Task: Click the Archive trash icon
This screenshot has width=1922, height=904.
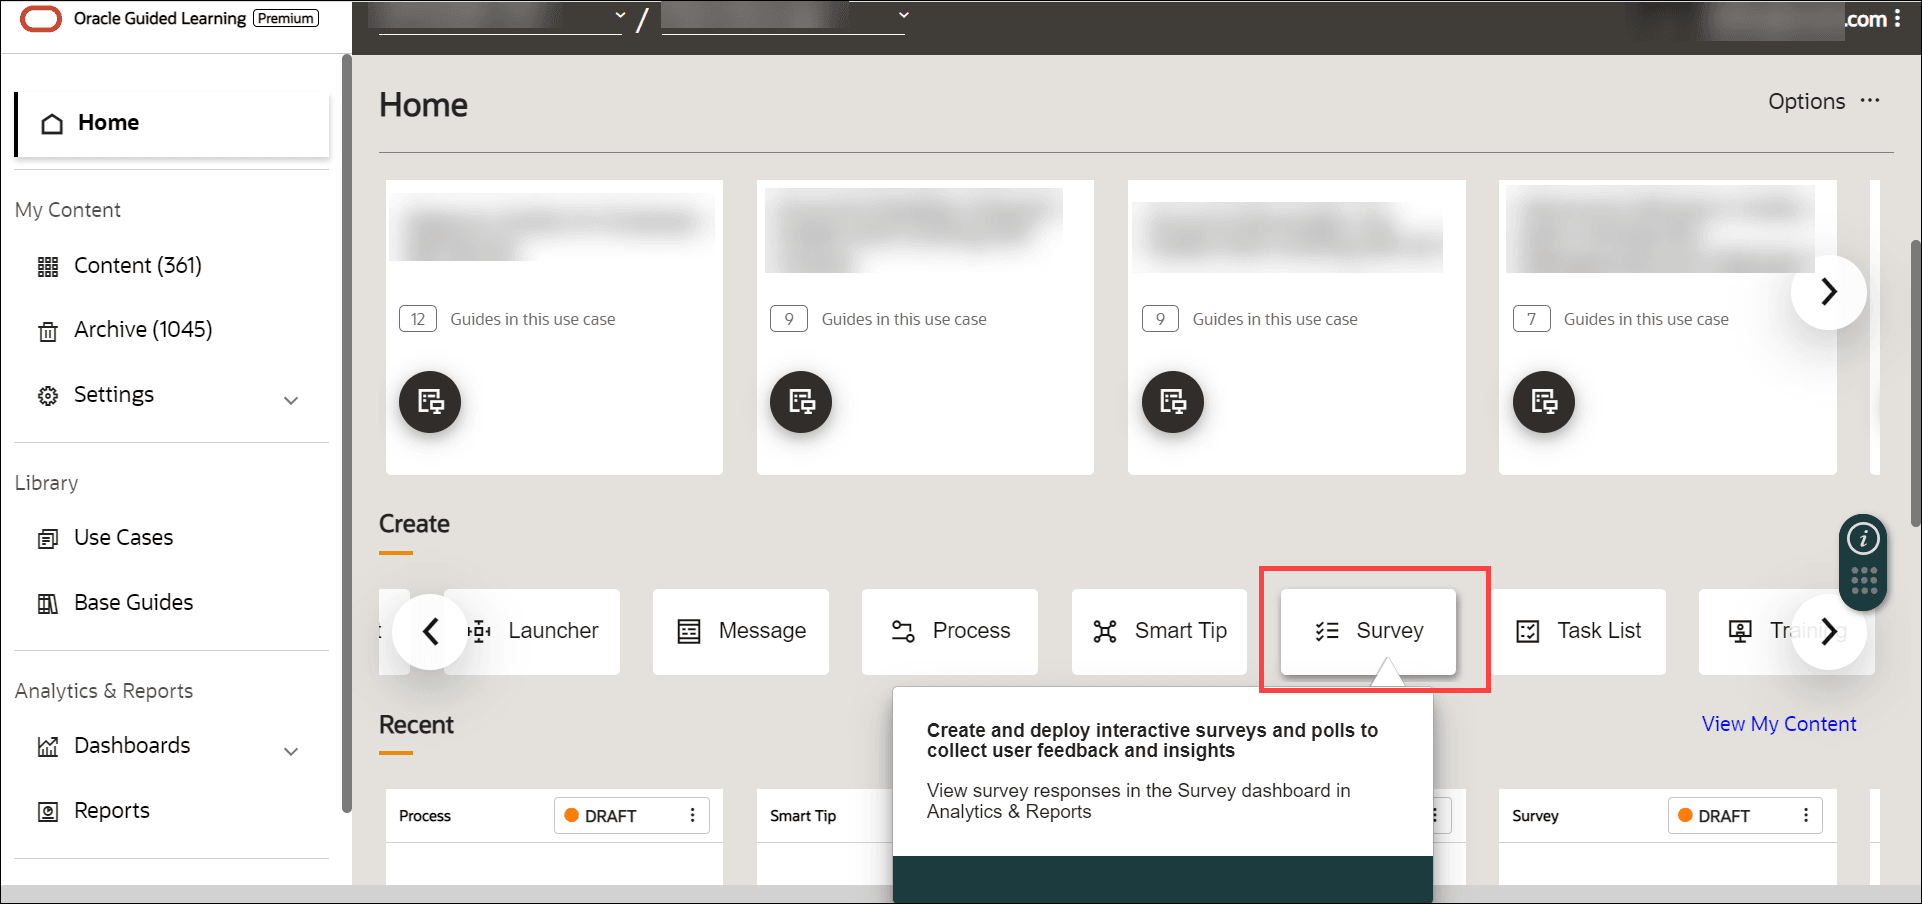Action: click(48, 332)
